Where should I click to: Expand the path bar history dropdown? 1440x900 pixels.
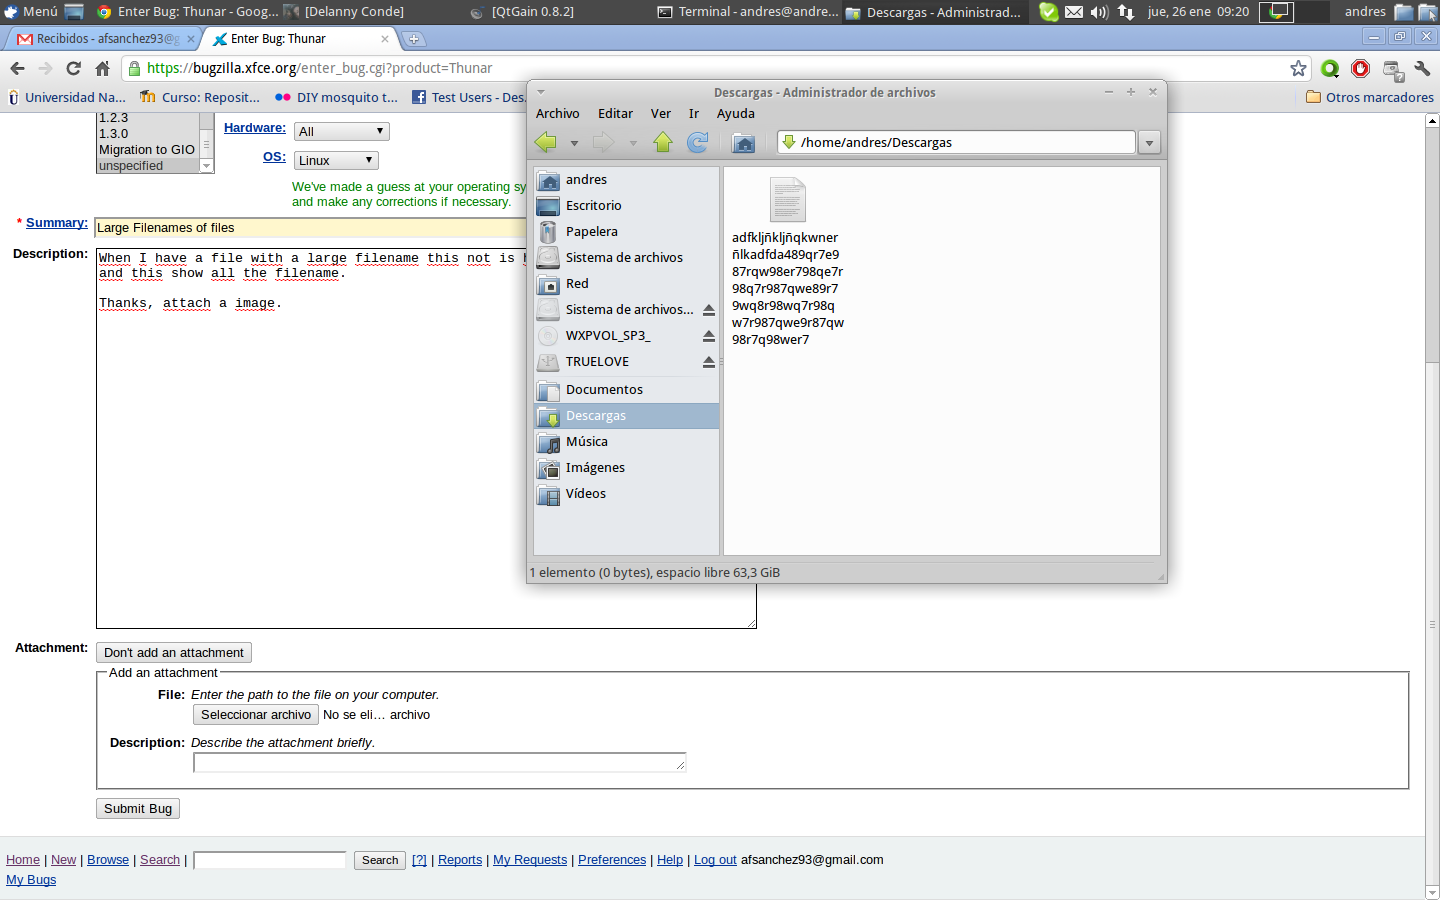click(1149, 143)
